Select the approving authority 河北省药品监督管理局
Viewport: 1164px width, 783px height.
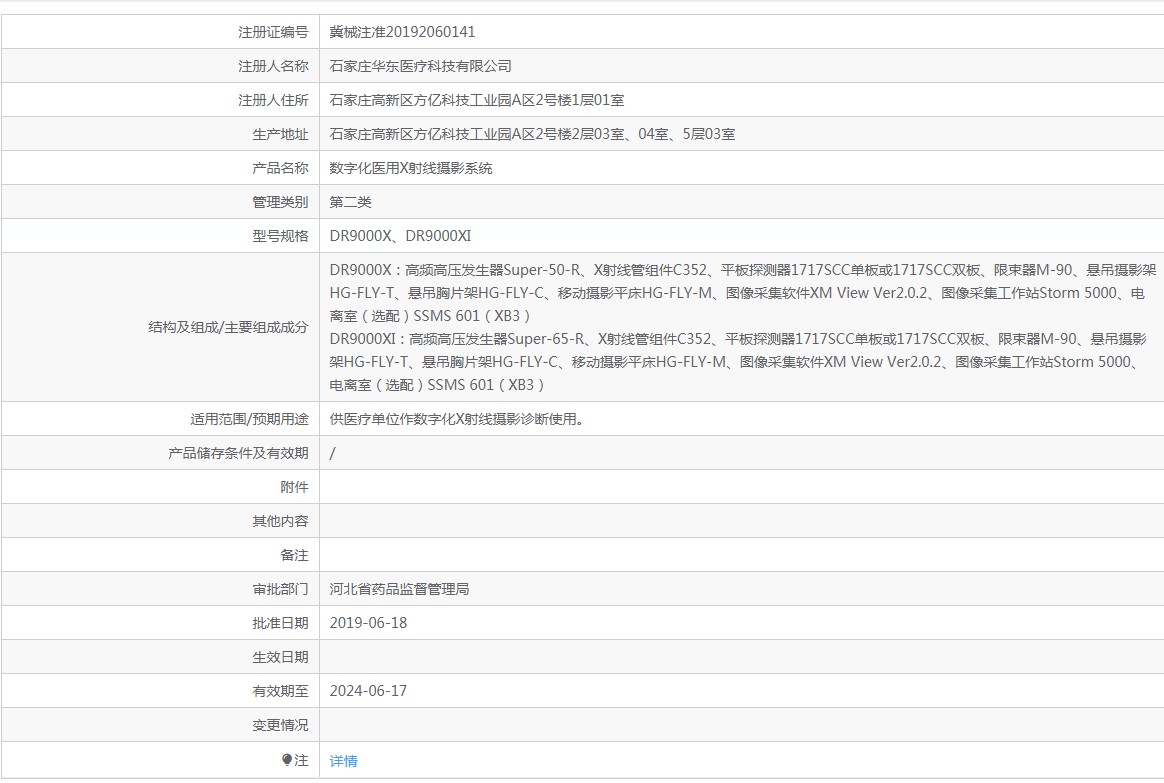[x=399, y=589]
